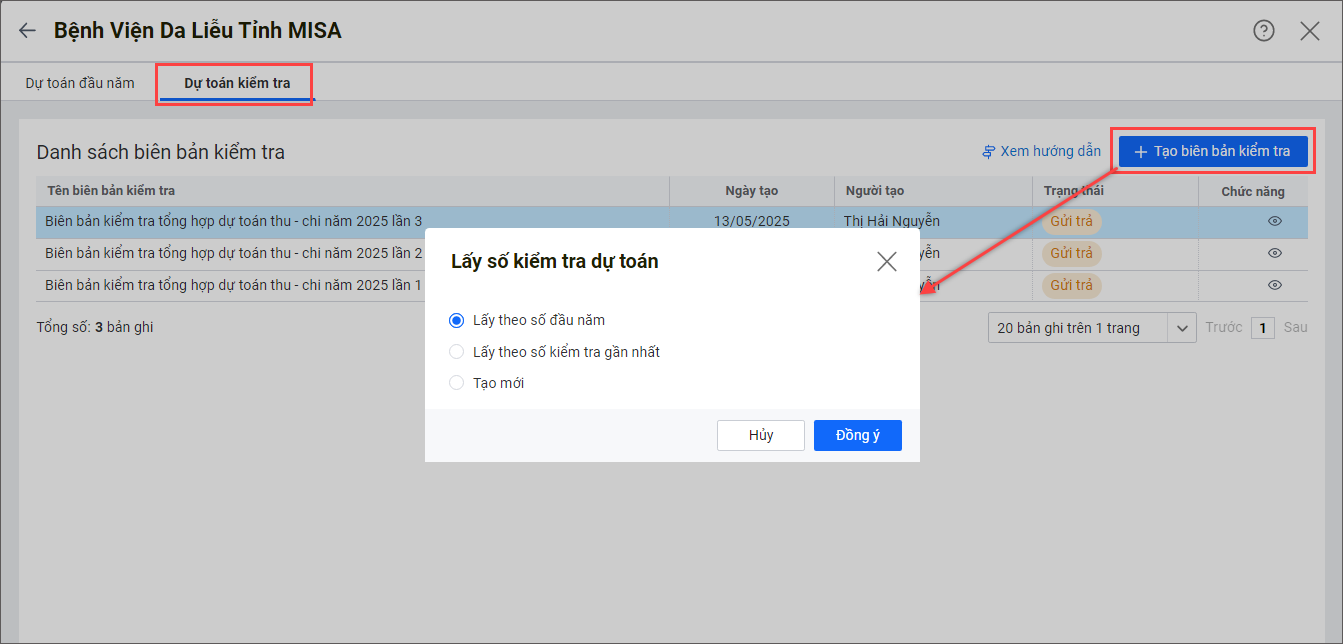This screenshot has height=644, width=1343.
Task: Select the Tạo mới radio option
Action: tap(457, 383)
